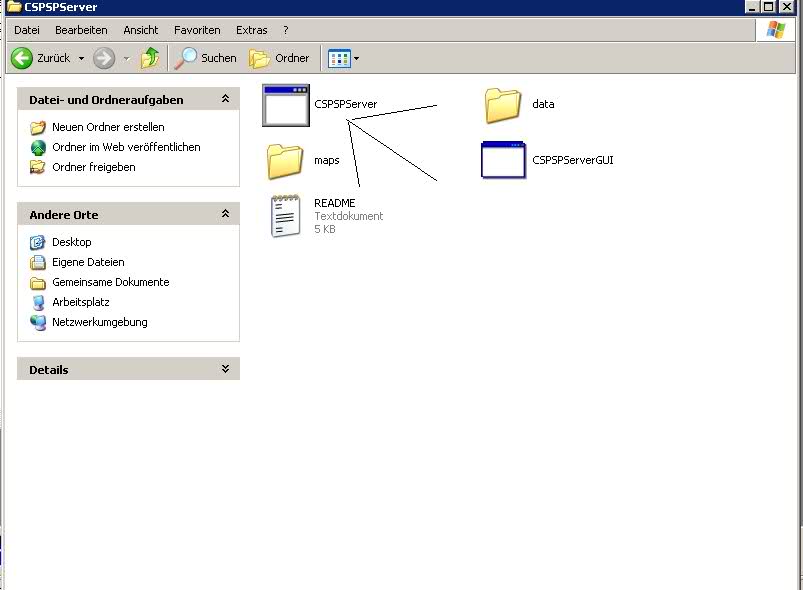Expand the Details panel
This screenshot has height=590, width=803.
point(225,369)
